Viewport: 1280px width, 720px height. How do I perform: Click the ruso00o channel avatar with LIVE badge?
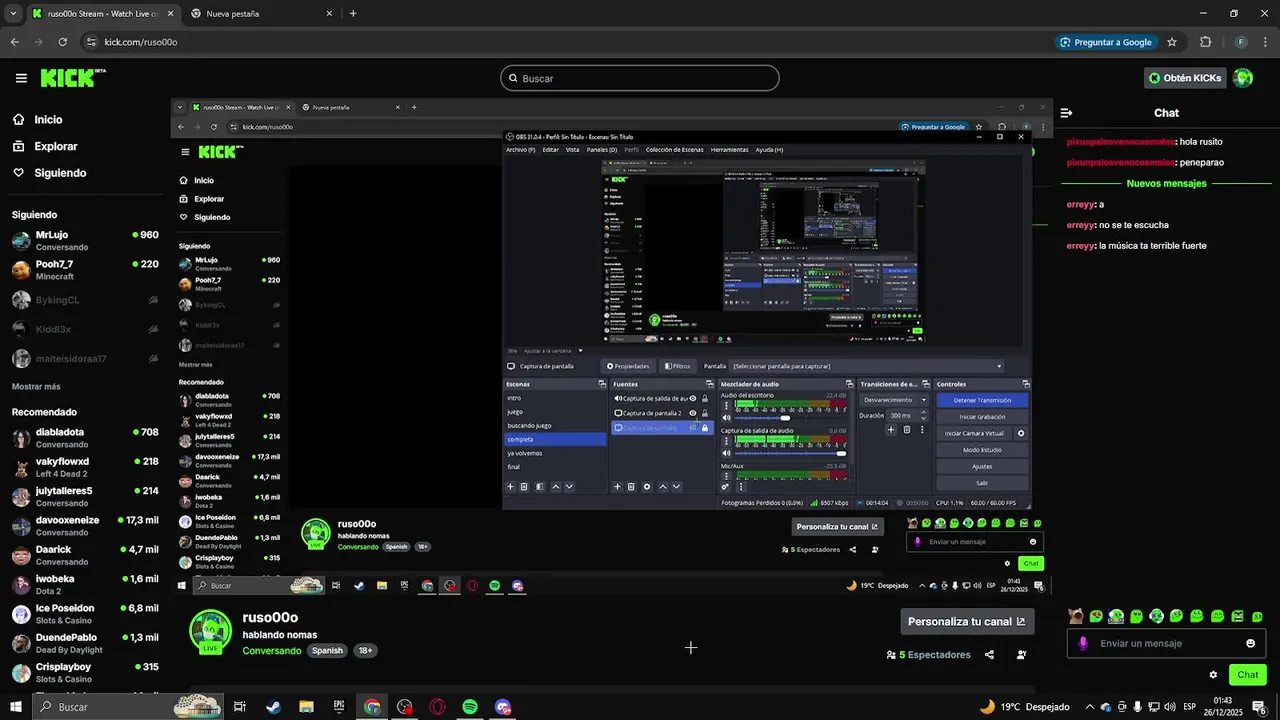(210, 632)
